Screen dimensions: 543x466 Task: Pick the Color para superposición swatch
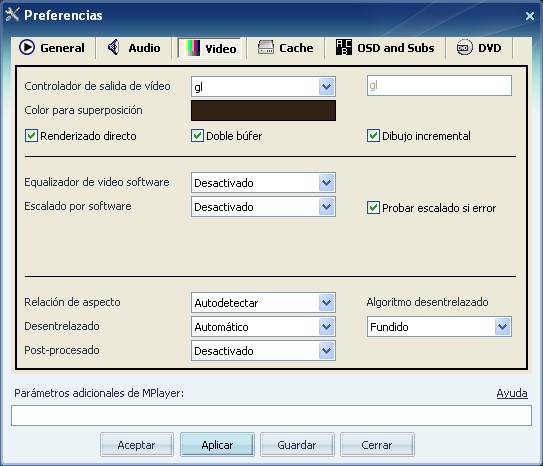coord(263,110)
